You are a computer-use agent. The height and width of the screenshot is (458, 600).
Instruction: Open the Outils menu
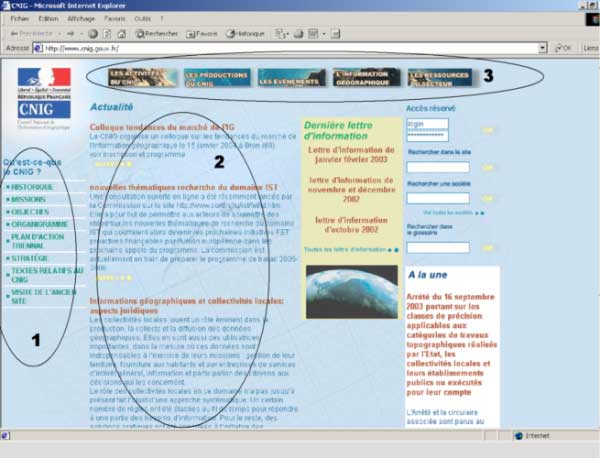[142, 18]
